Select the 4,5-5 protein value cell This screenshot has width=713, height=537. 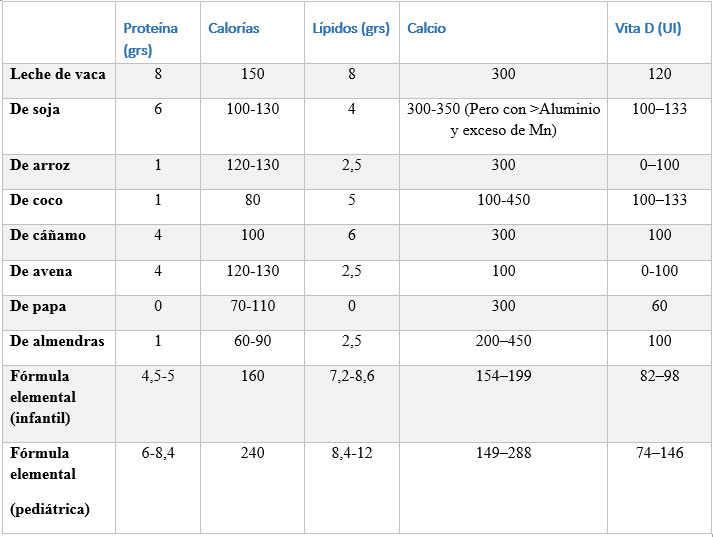coord(158,377)
